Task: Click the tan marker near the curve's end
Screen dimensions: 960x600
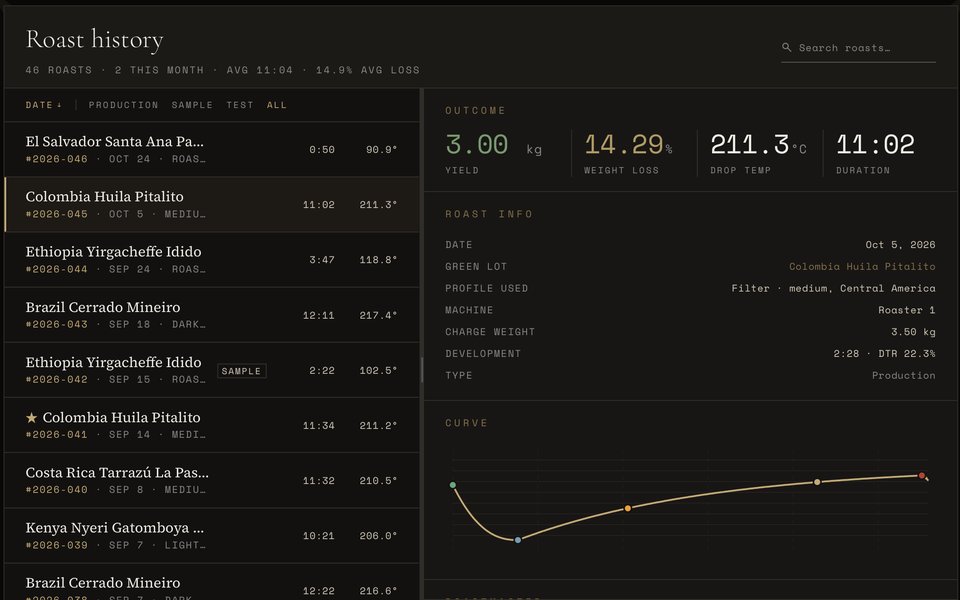Action: pos(817,482)
